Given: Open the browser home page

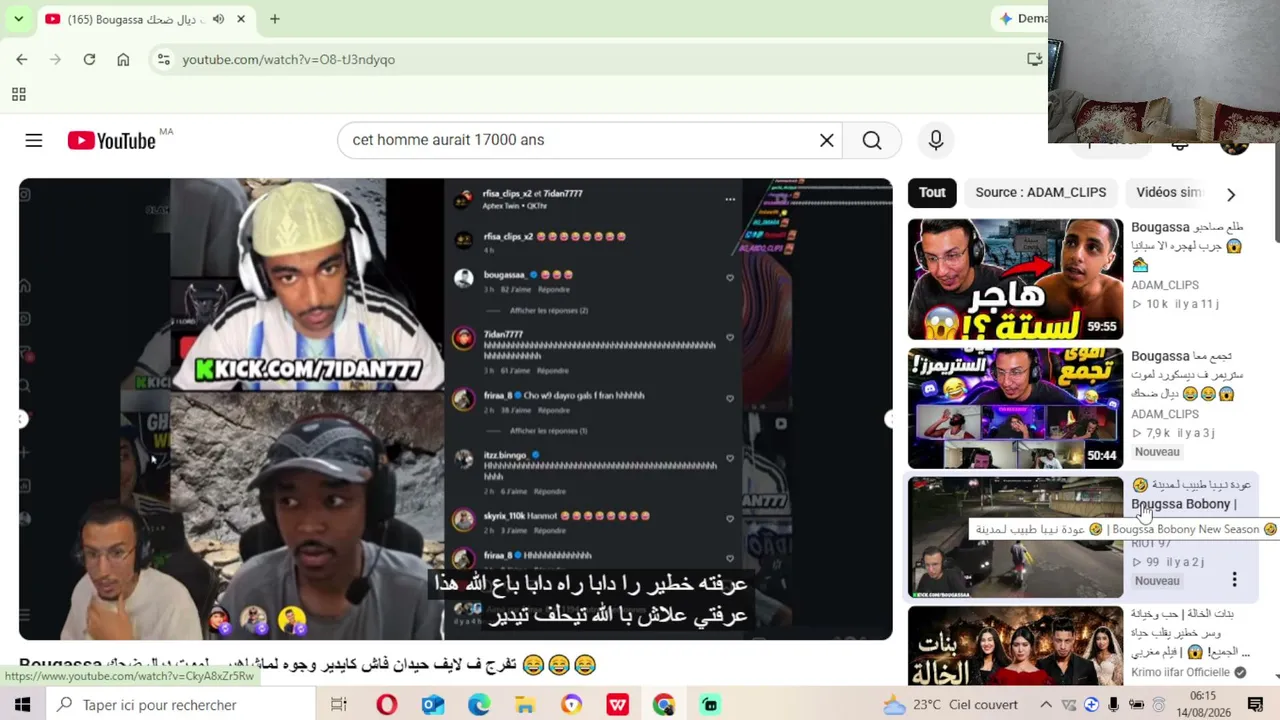Looking at the screenshot, I should pyautogui.click(x=123, y=60).
